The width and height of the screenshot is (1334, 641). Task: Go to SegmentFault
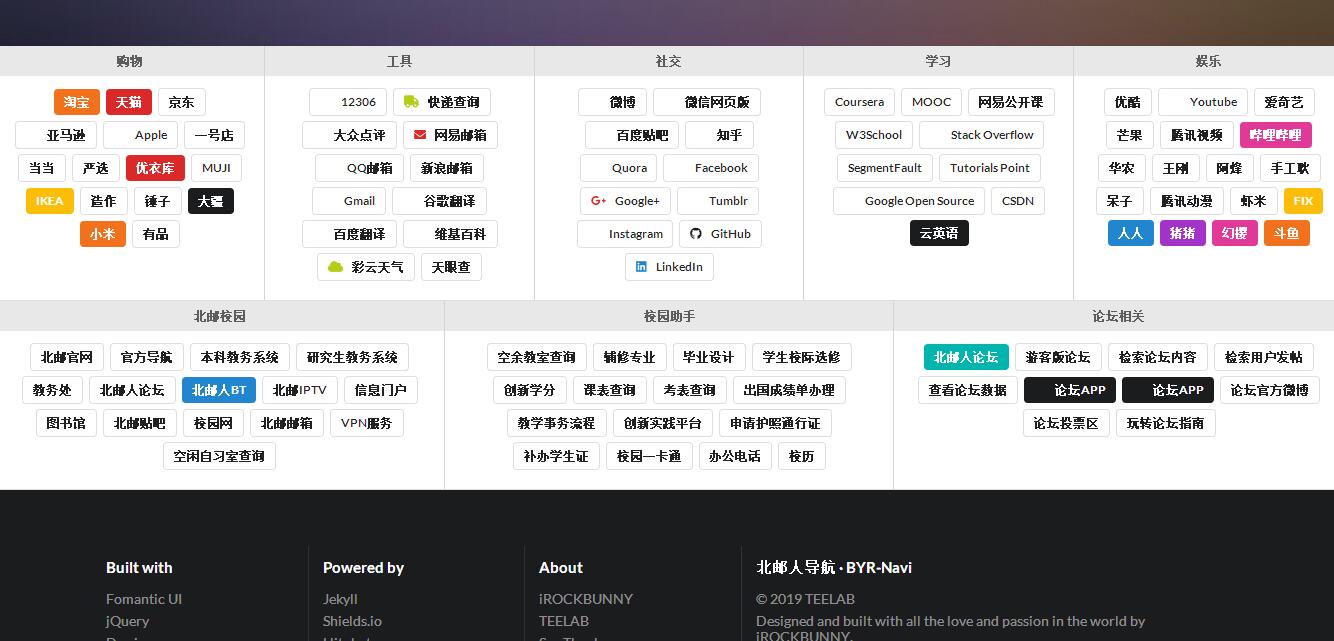coord(885,168)
